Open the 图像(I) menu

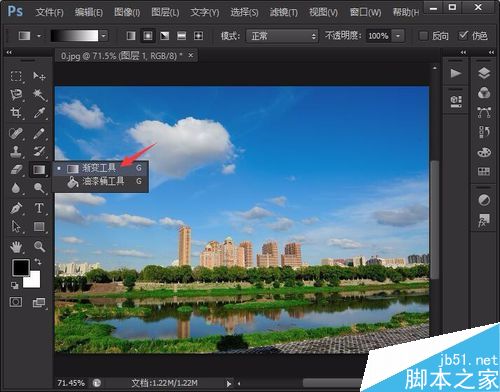pos(127,13)
